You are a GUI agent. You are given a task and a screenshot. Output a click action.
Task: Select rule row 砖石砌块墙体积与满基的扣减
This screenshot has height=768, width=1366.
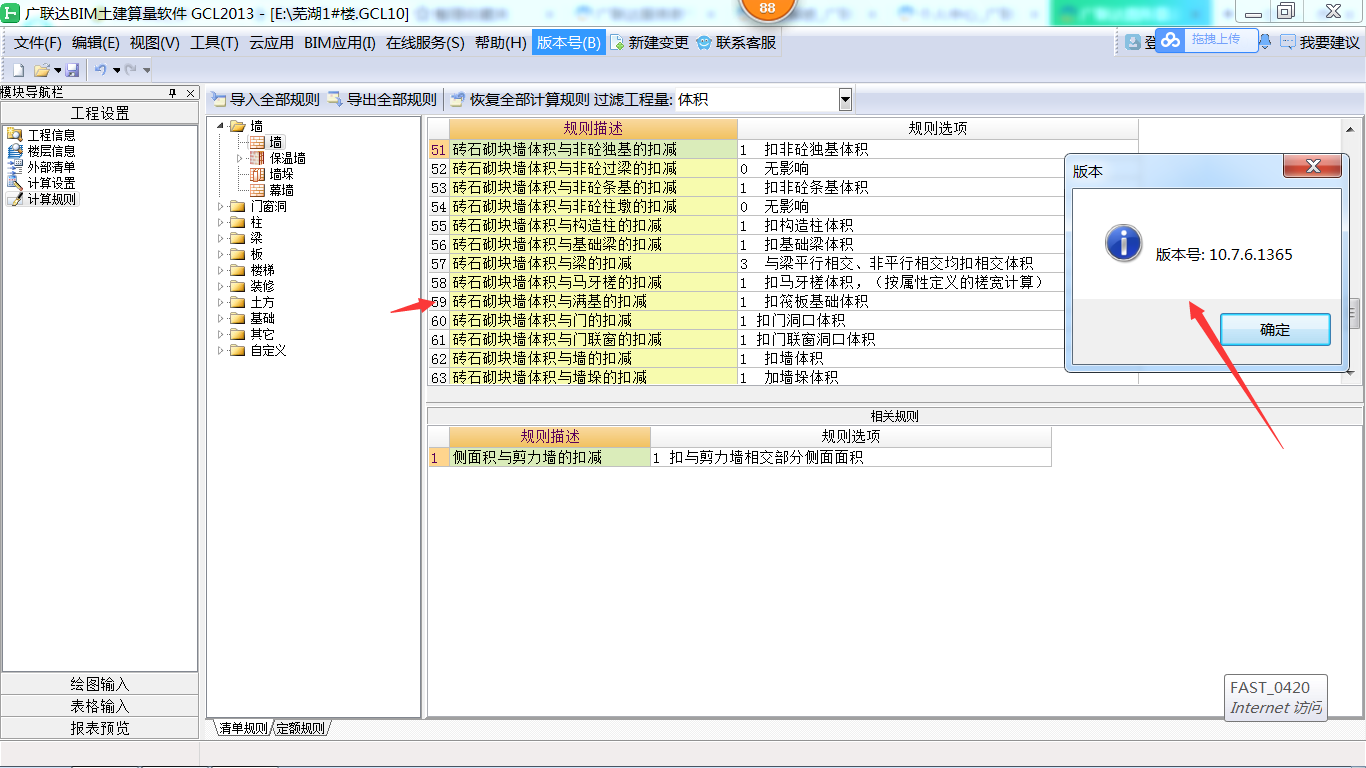[x=593, y=301]
